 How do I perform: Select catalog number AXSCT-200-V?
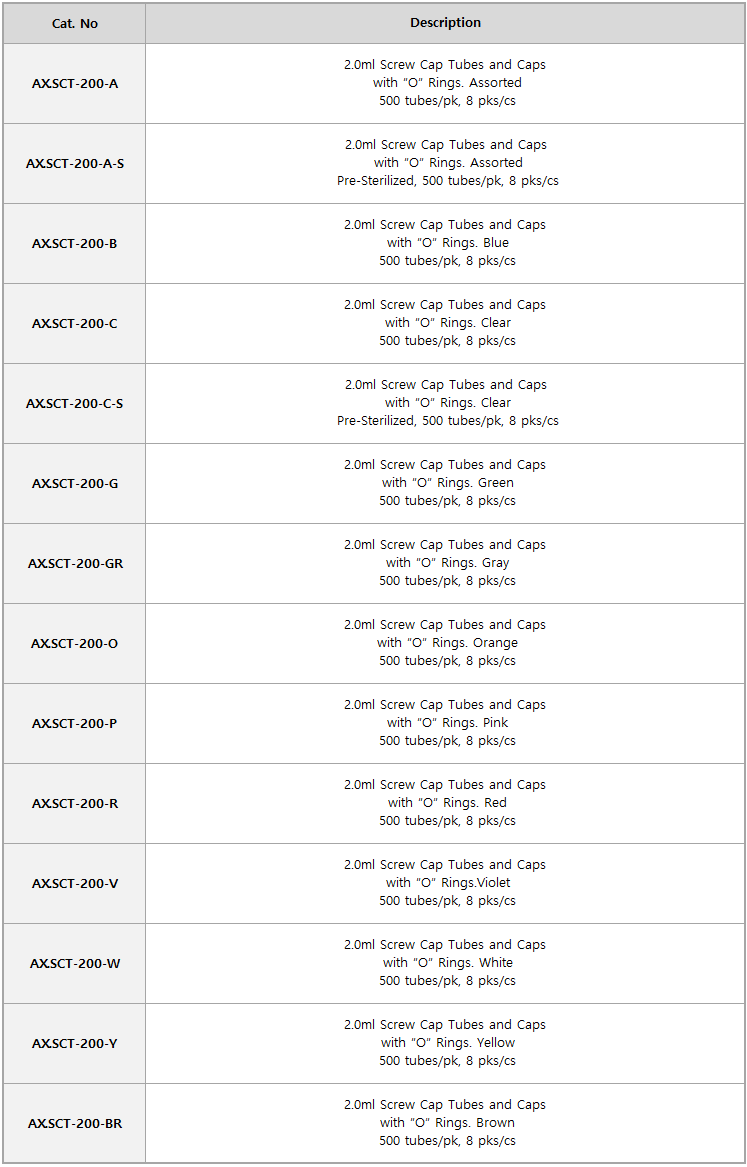[x=74, y=883]
